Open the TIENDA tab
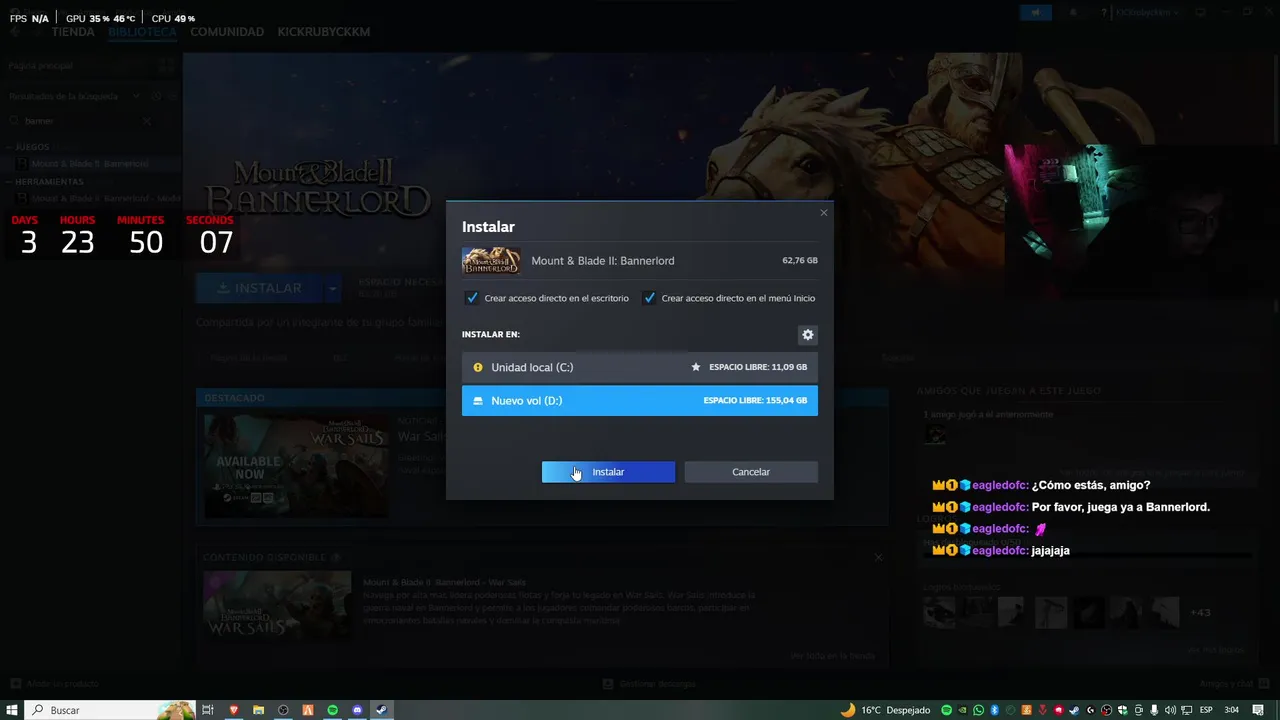1280x720 pixels. coord(73,32)
